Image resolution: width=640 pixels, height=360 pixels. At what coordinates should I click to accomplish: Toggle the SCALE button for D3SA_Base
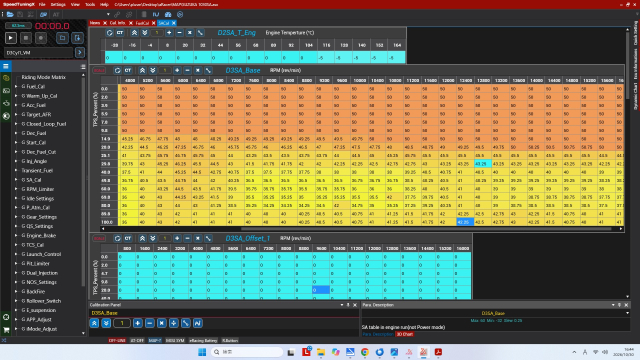click(x=99, y=70)
